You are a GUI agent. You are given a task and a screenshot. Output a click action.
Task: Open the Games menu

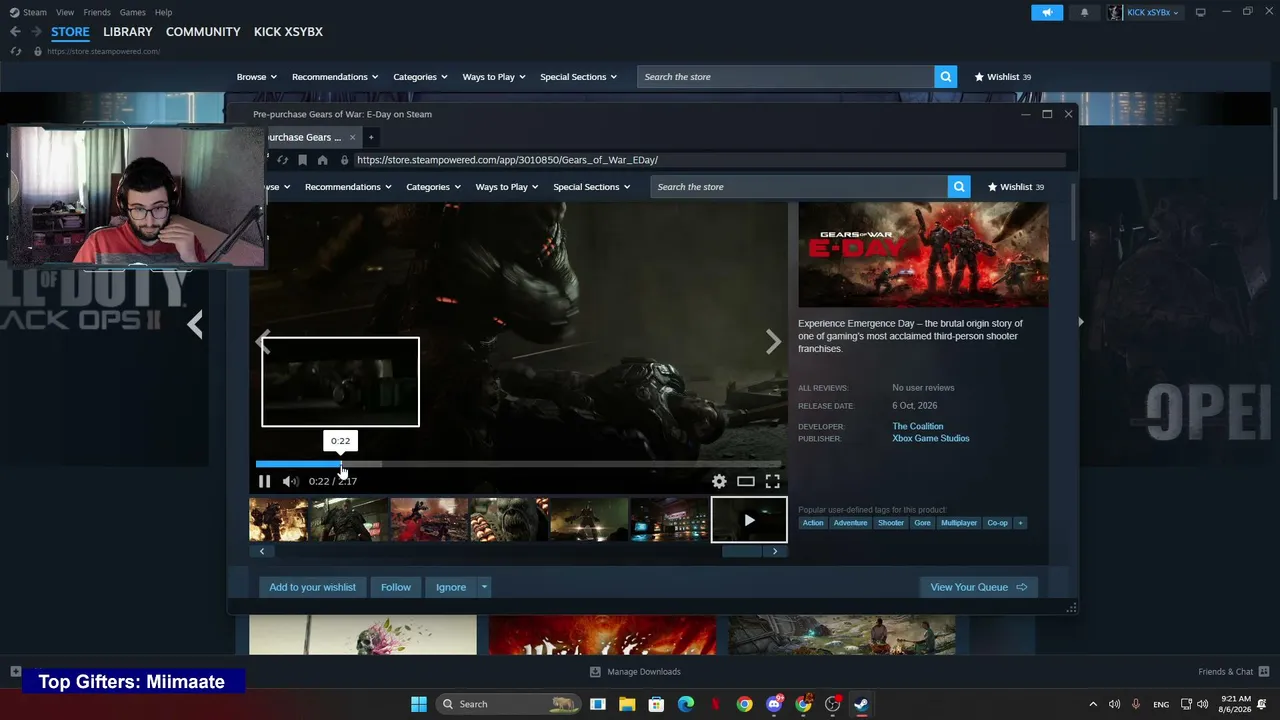(x=133, y=12)
